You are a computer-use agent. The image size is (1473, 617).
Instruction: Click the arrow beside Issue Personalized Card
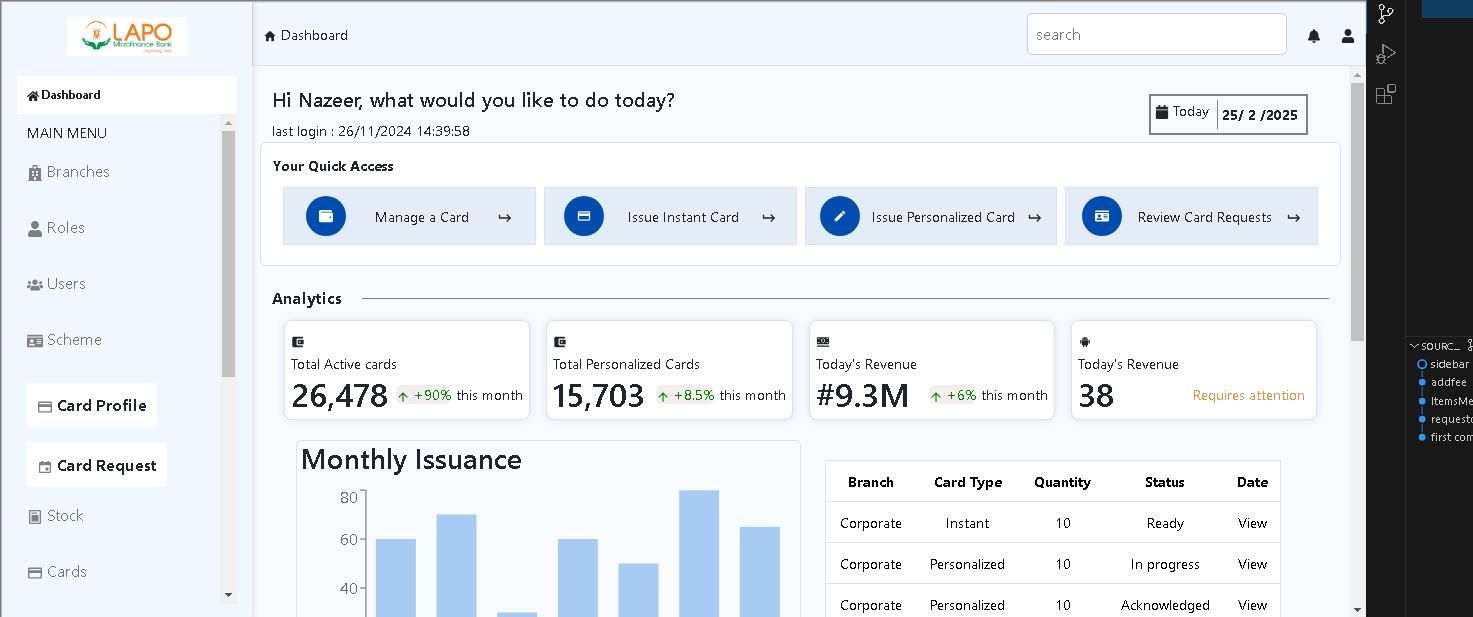1034,217
